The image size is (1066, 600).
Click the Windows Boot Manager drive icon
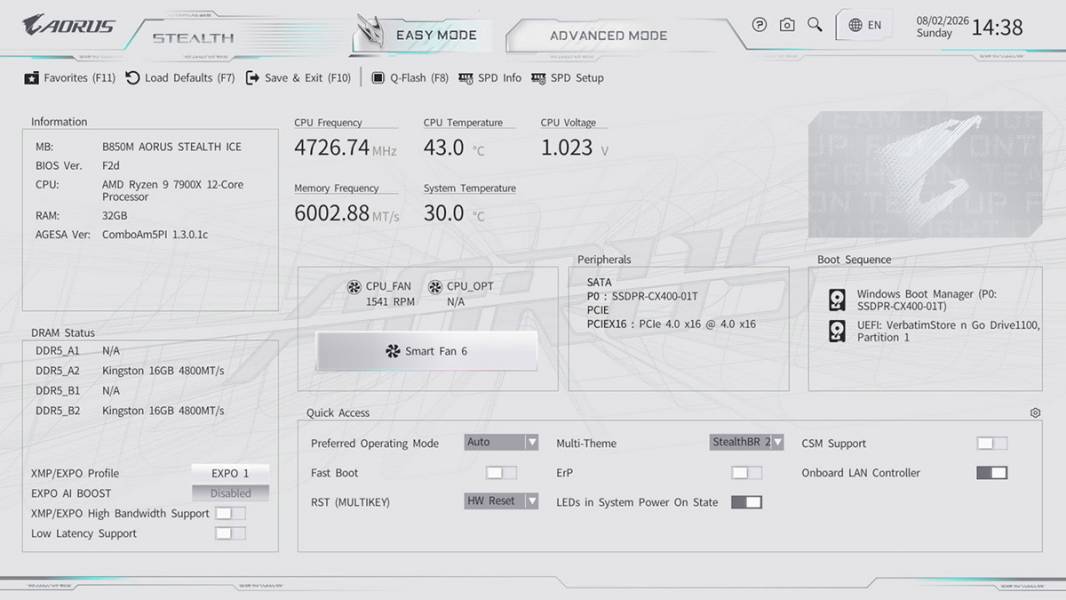pos(837,300)
